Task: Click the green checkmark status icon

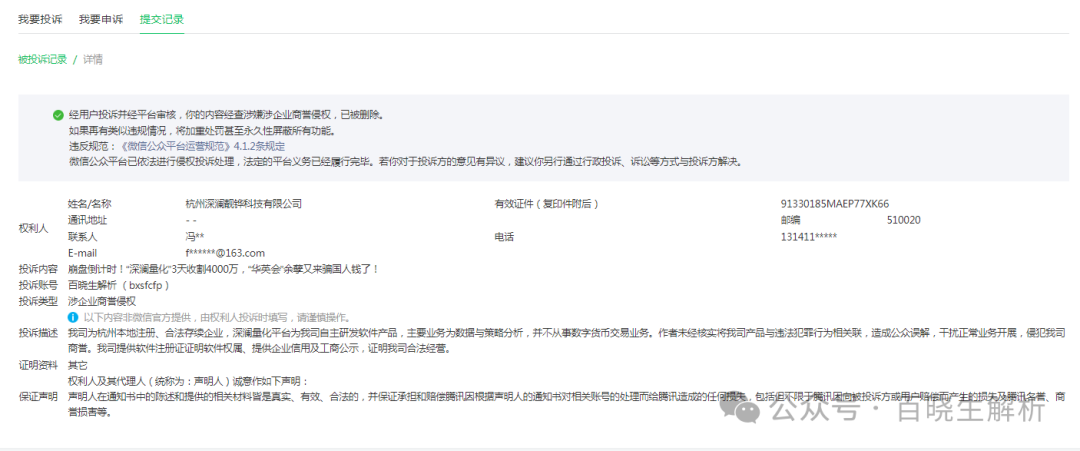Action: tap(58, 115)
